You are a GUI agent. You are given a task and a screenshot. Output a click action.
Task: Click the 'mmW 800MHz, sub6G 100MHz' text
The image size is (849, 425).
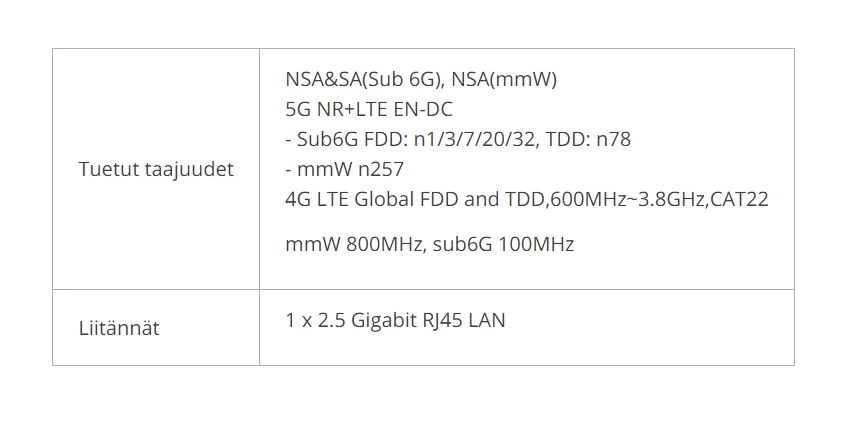[x=429, y=244]
